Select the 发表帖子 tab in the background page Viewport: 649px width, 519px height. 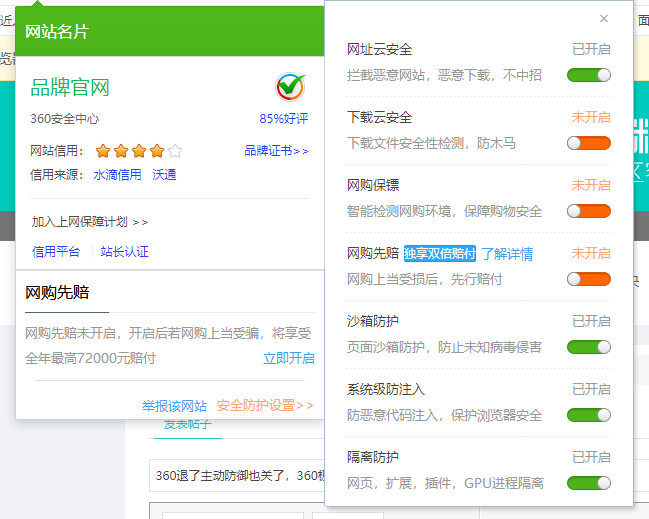(187, 425)
